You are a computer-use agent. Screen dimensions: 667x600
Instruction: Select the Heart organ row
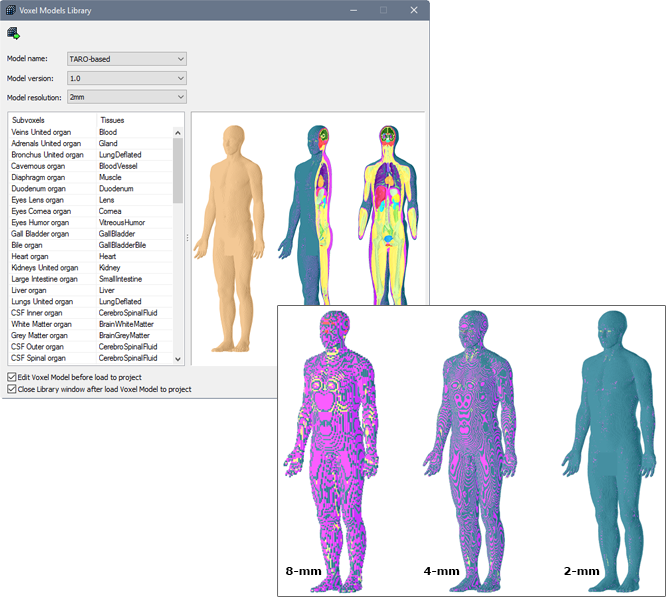click(x=36, y=256)
